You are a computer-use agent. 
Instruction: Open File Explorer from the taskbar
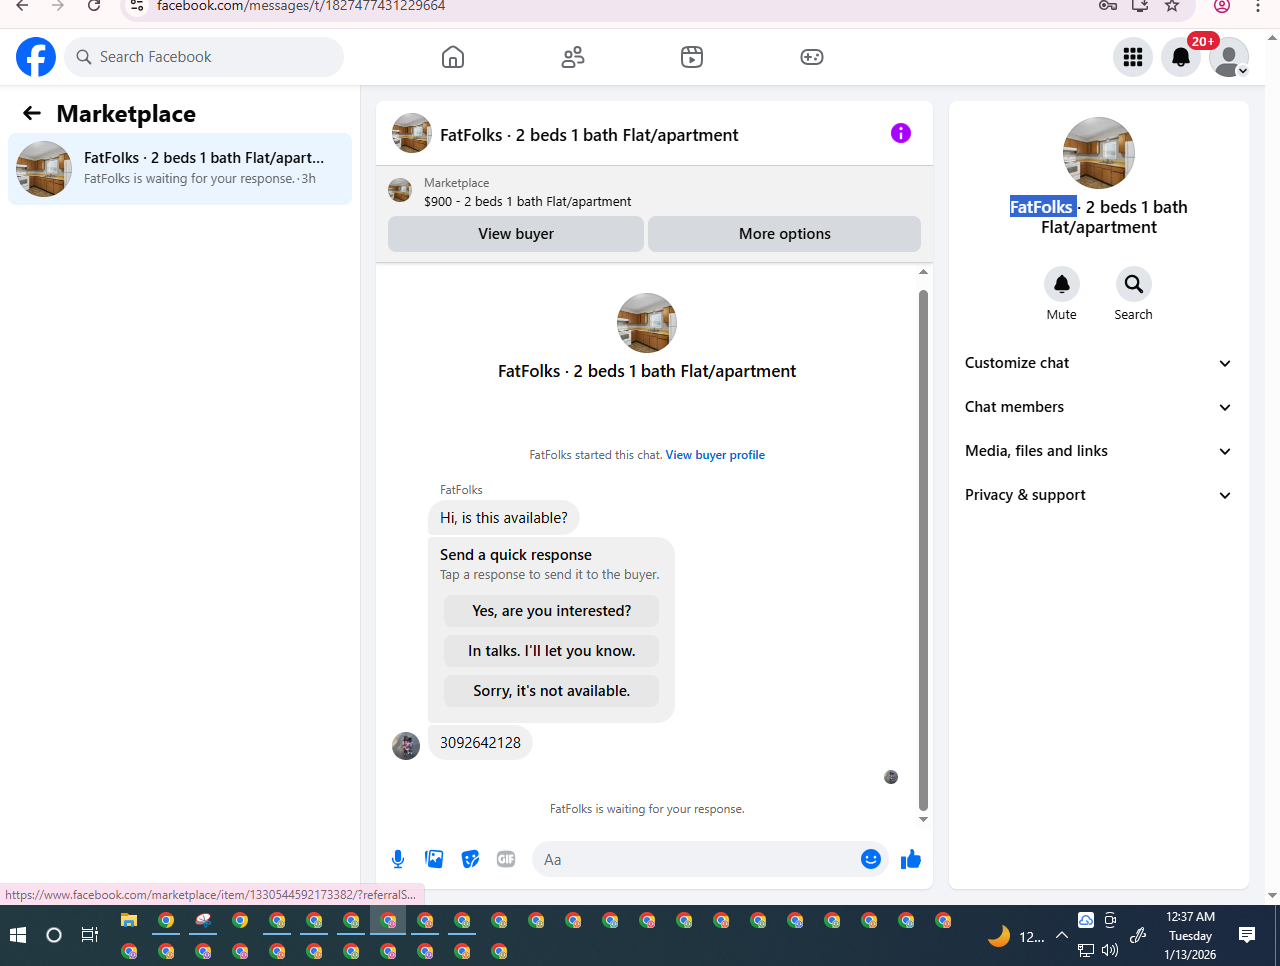(x=129, y=921)
